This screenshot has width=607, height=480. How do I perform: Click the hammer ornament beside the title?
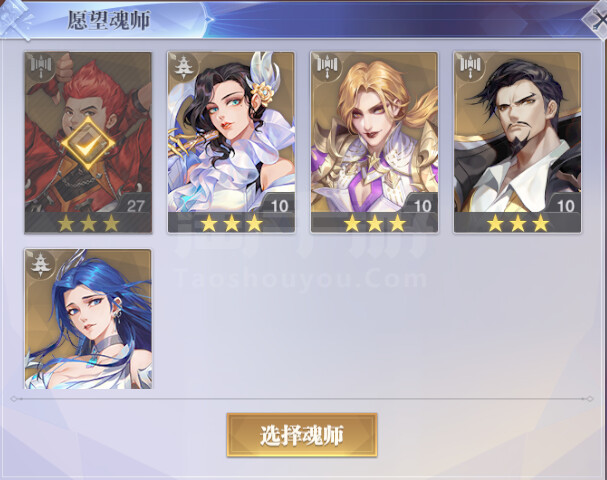coord(15,19)
